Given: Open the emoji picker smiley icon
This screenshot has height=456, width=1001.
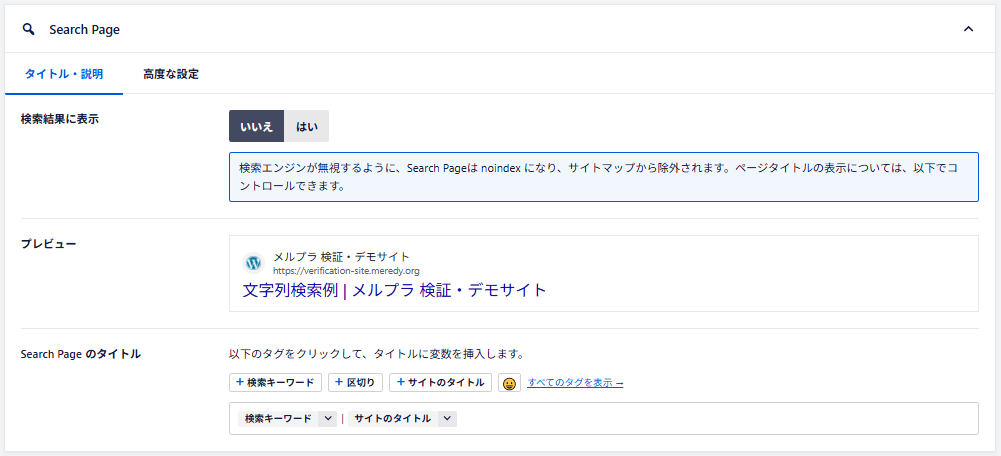Looking at the screenshot, I should [510, 384].
